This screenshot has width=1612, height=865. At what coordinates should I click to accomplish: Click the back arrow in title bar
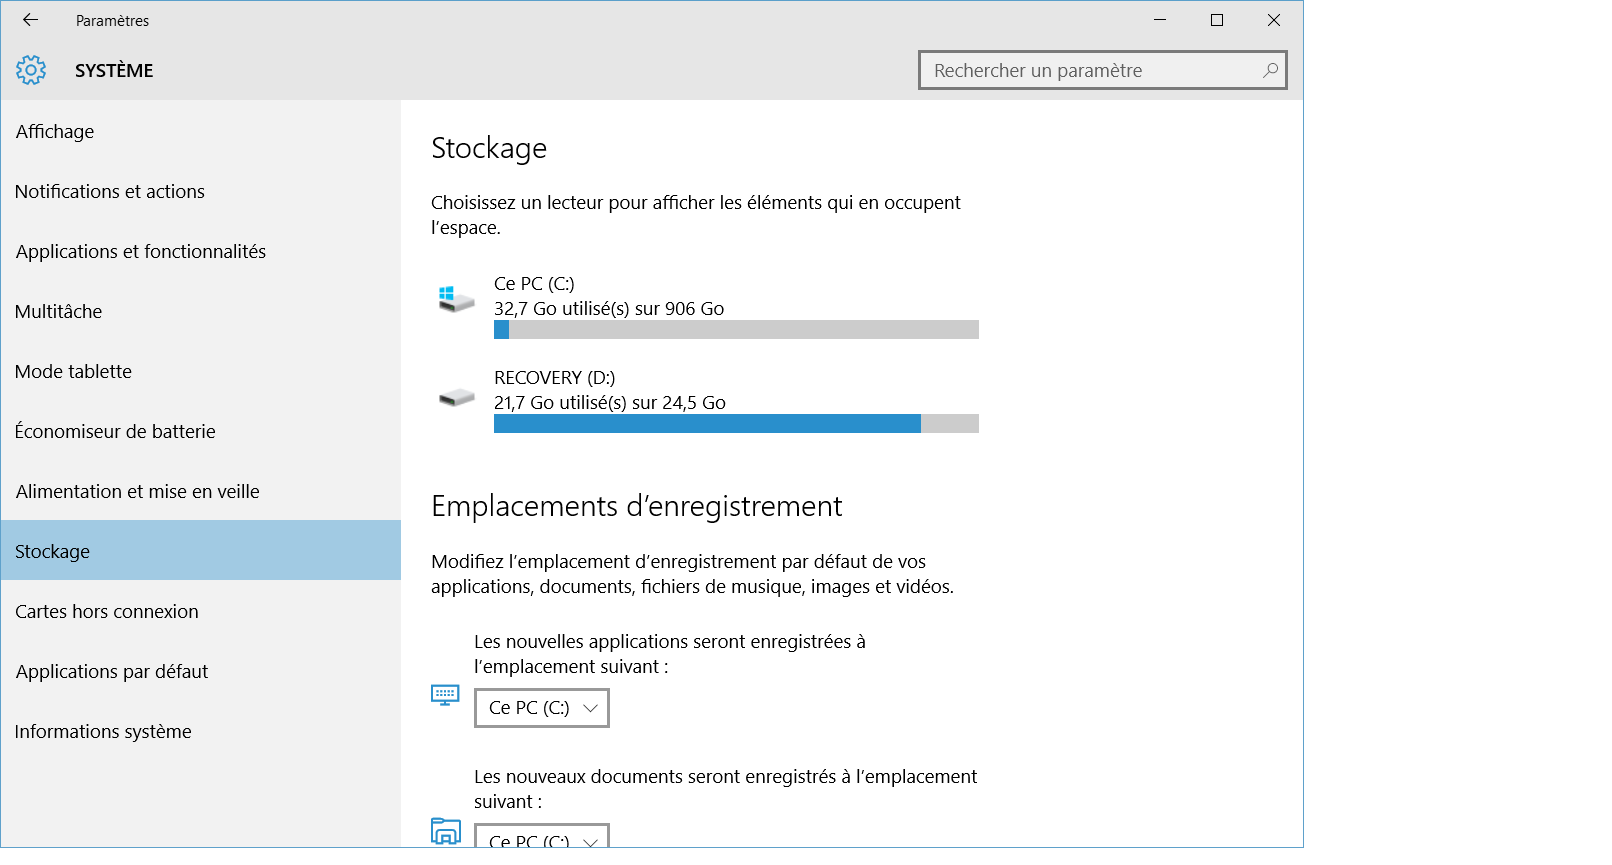click(30, 20)
